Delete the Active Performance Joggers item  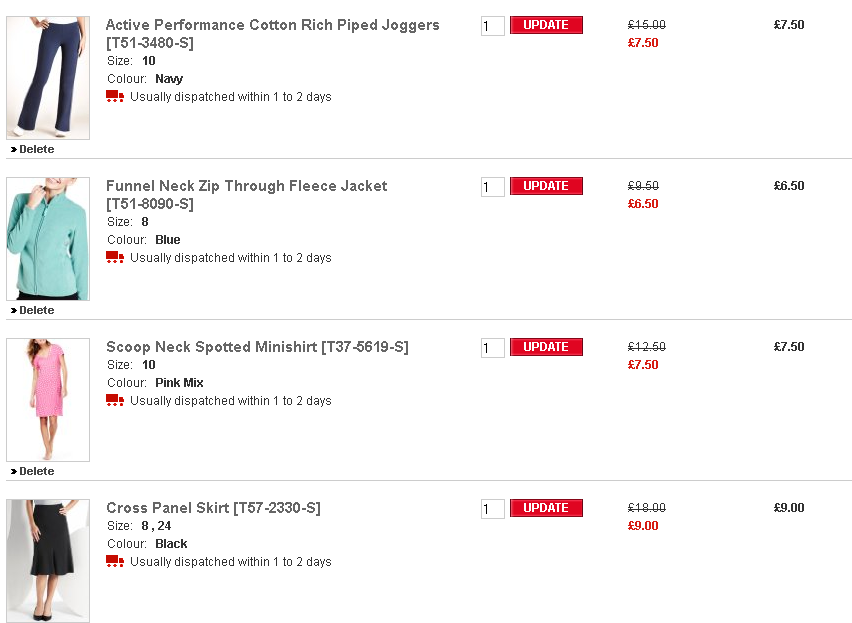tap(36, 150)
